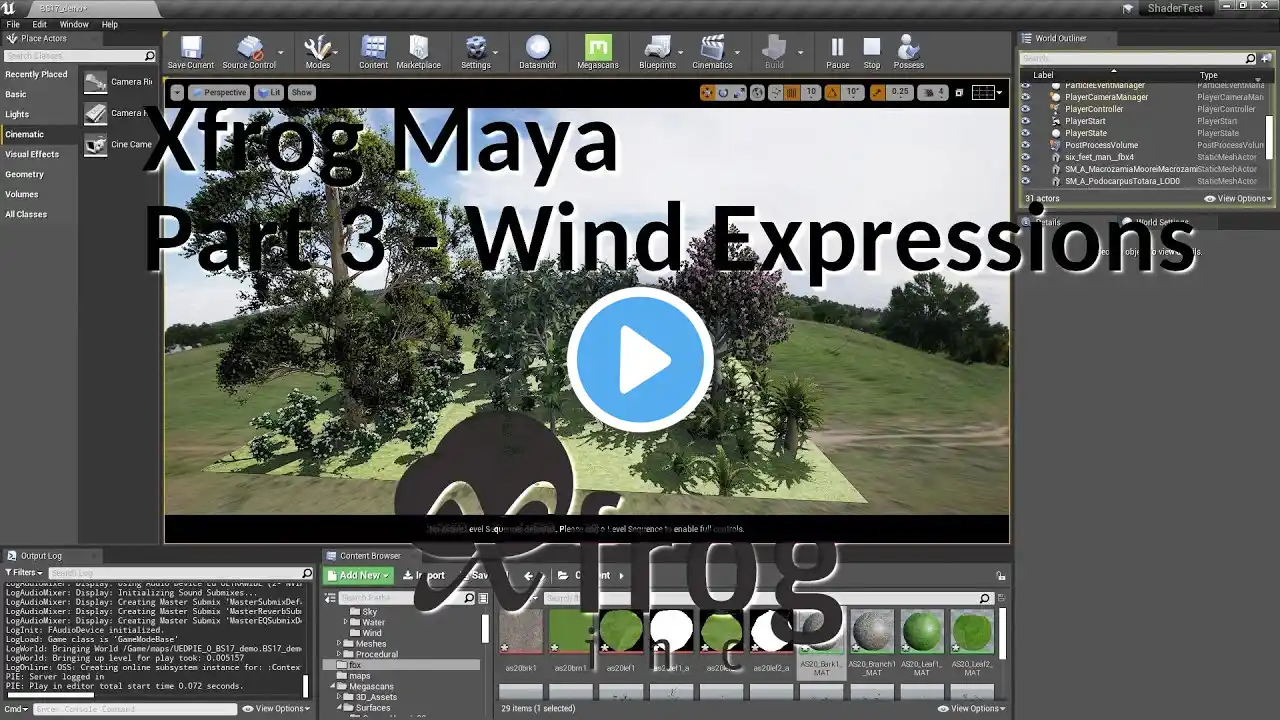Viewport: 1280px width, 720px height.
Task: Open the Megascans plugin icon
Action: 598,52
